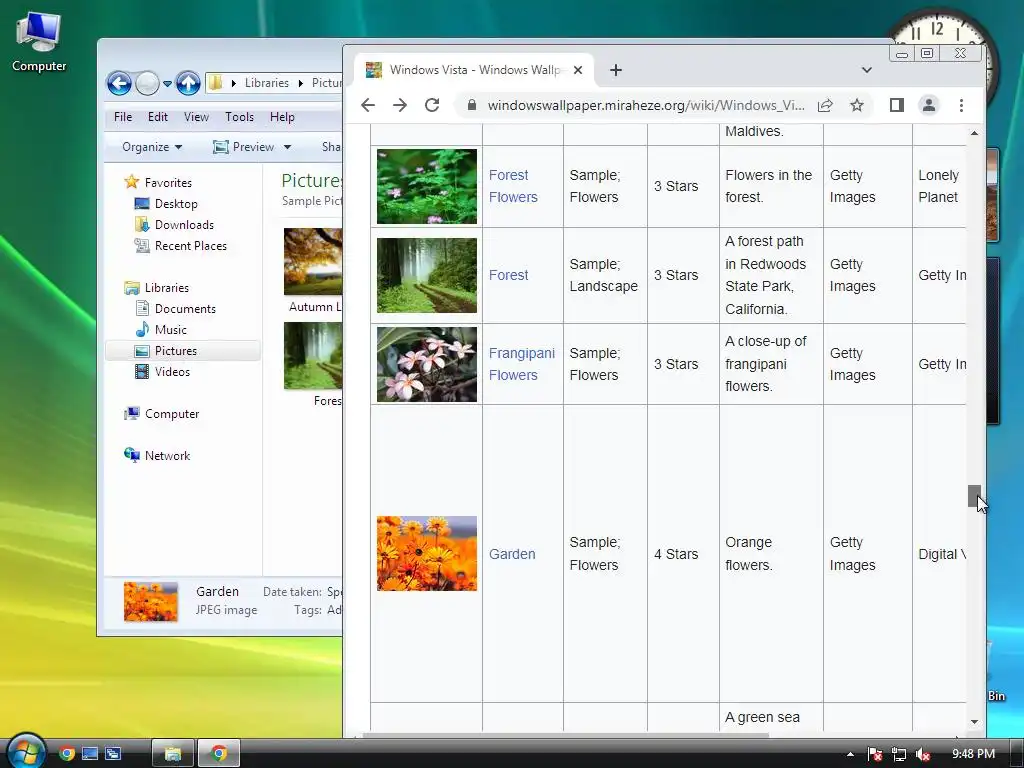Go forward in Chrome browser
The width and height of the screenshot is (1024, 768).
(x=400, y=105)
